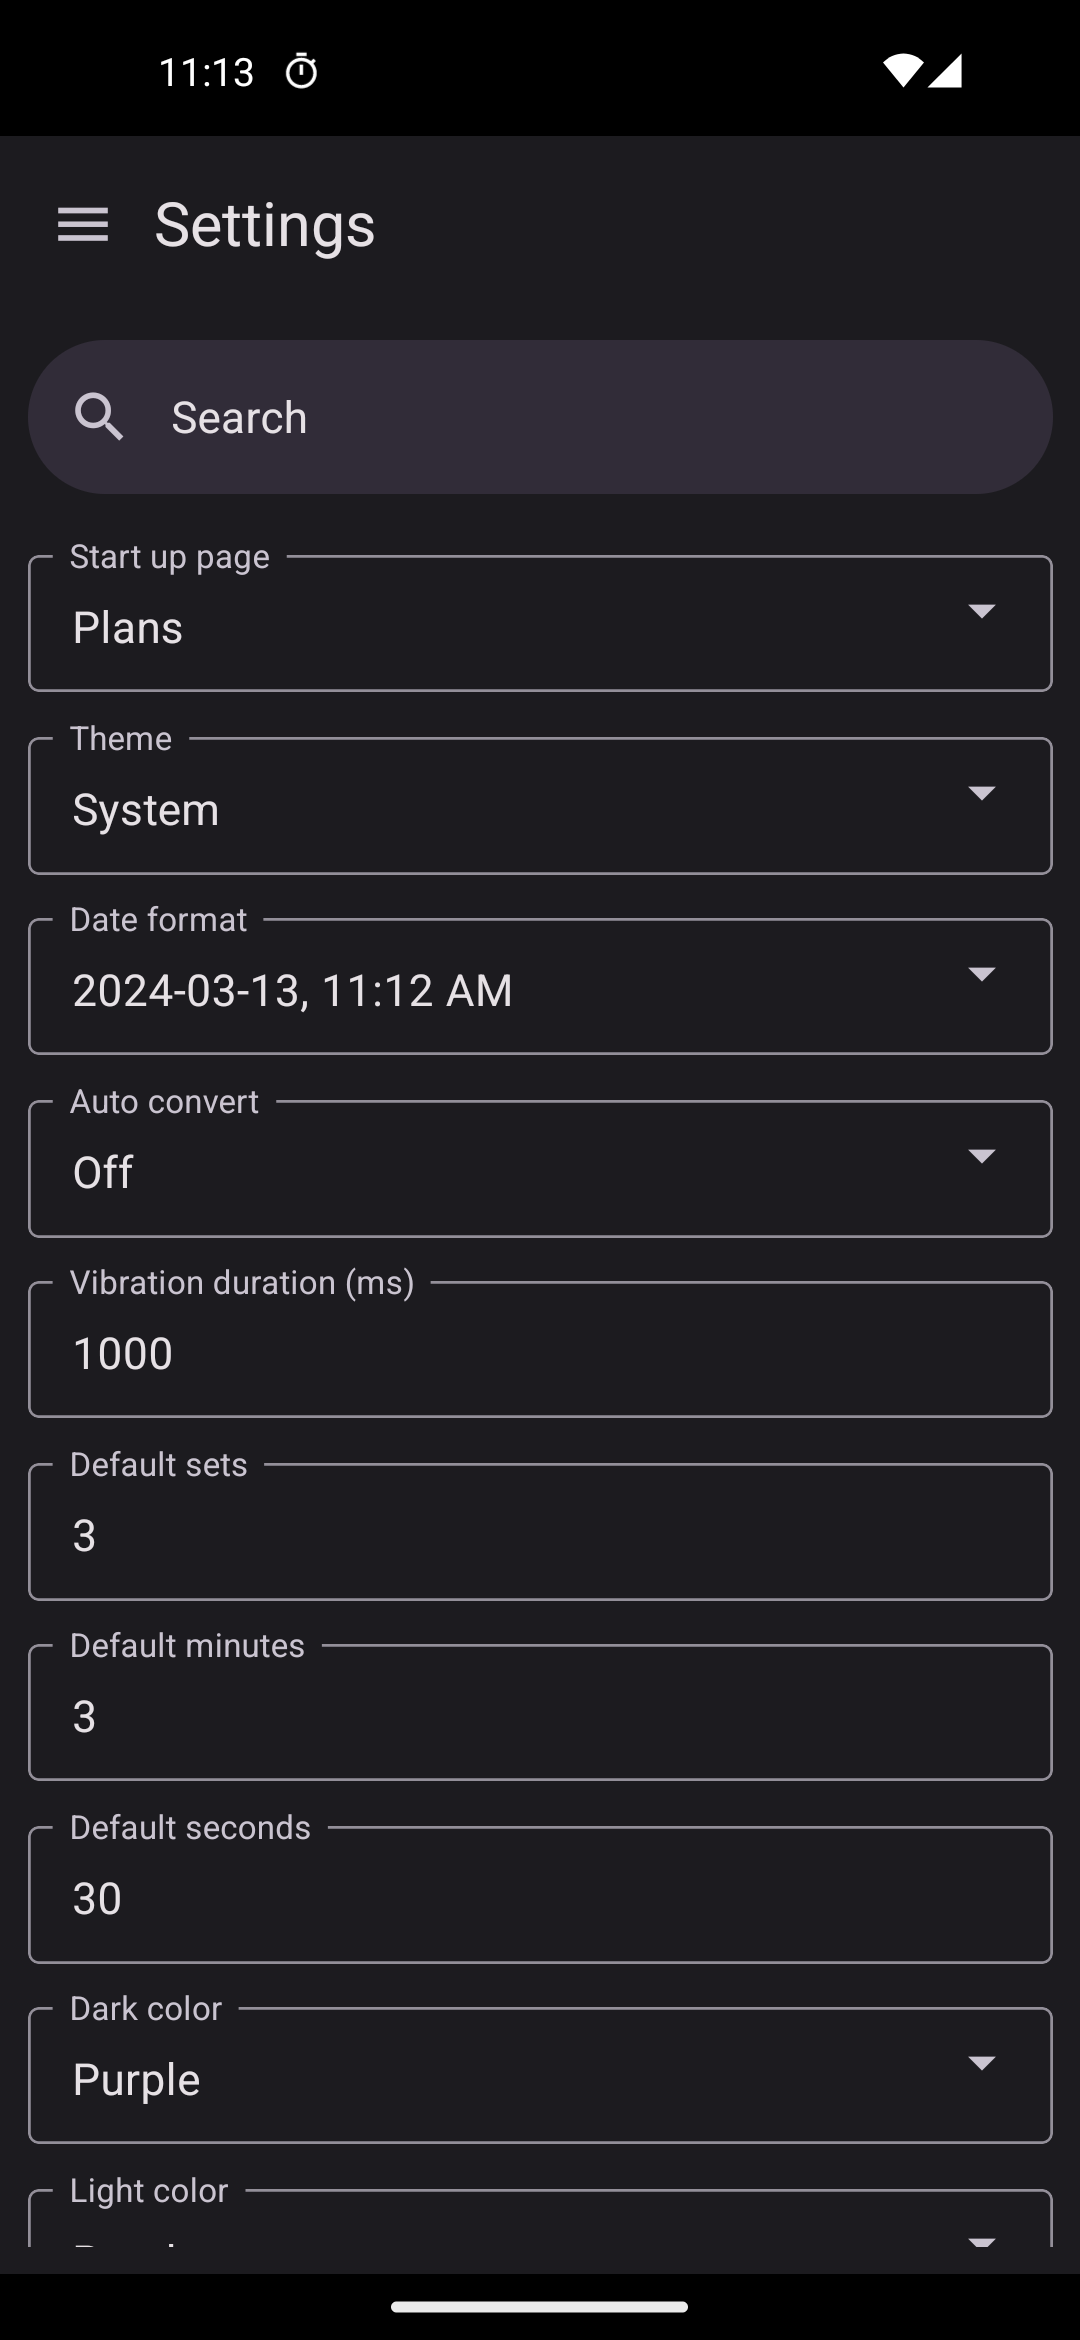Choose the System theme selection box
The image size is (1080, 2340).
pyautogui.click(x=500, y=808)
